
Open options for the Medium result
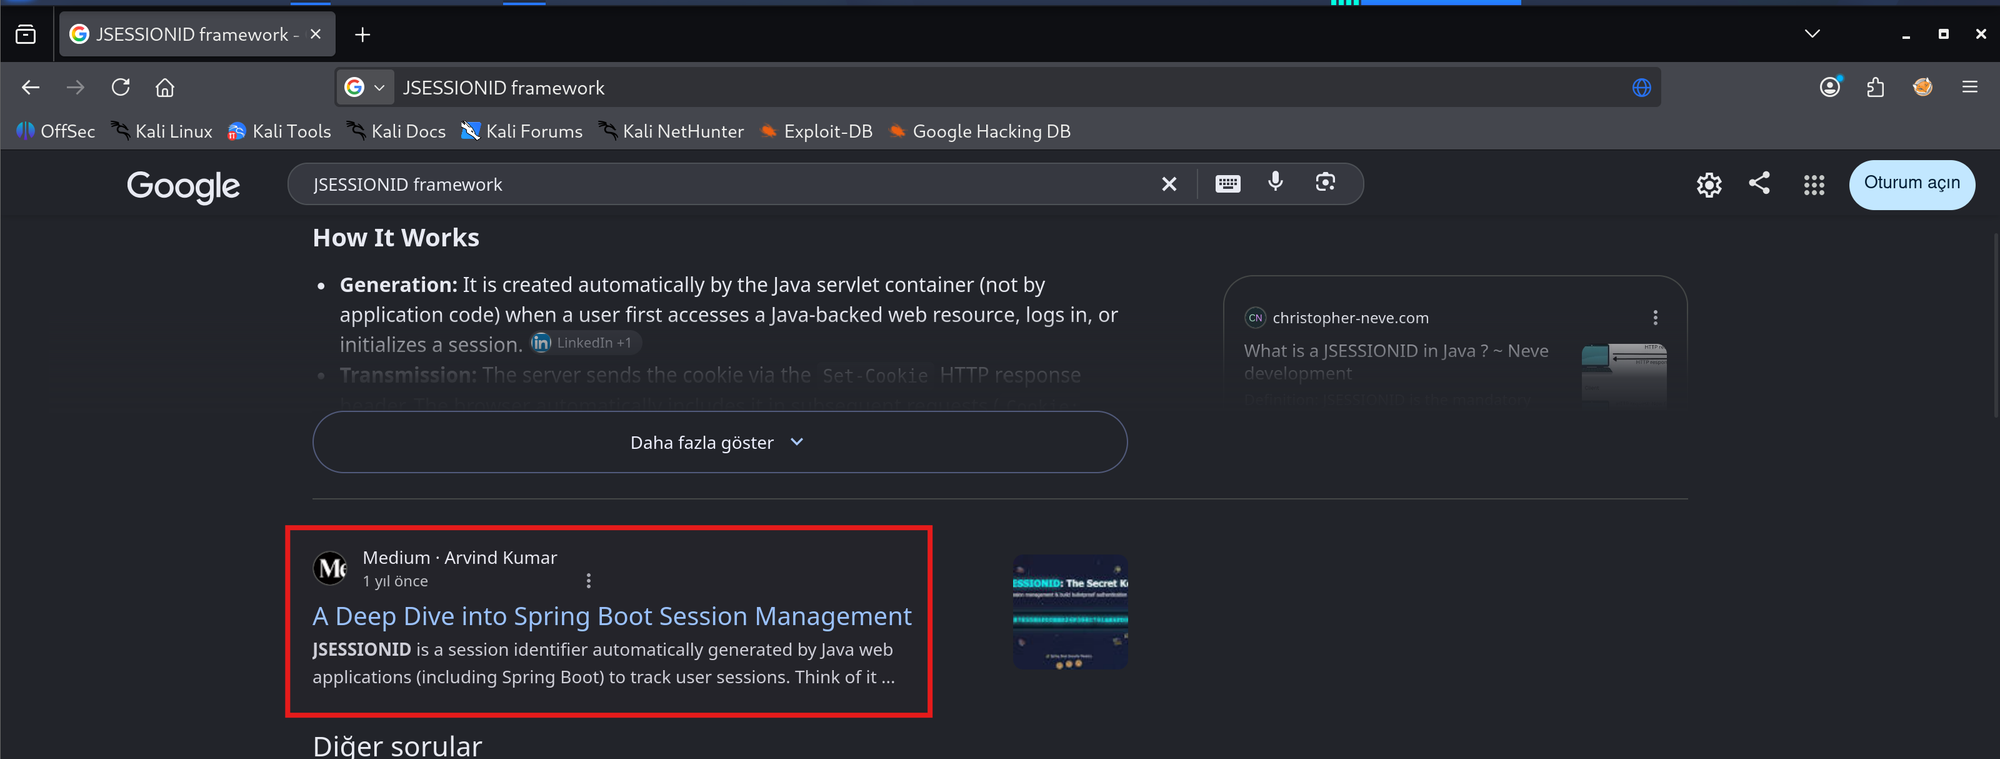point(588,581)
